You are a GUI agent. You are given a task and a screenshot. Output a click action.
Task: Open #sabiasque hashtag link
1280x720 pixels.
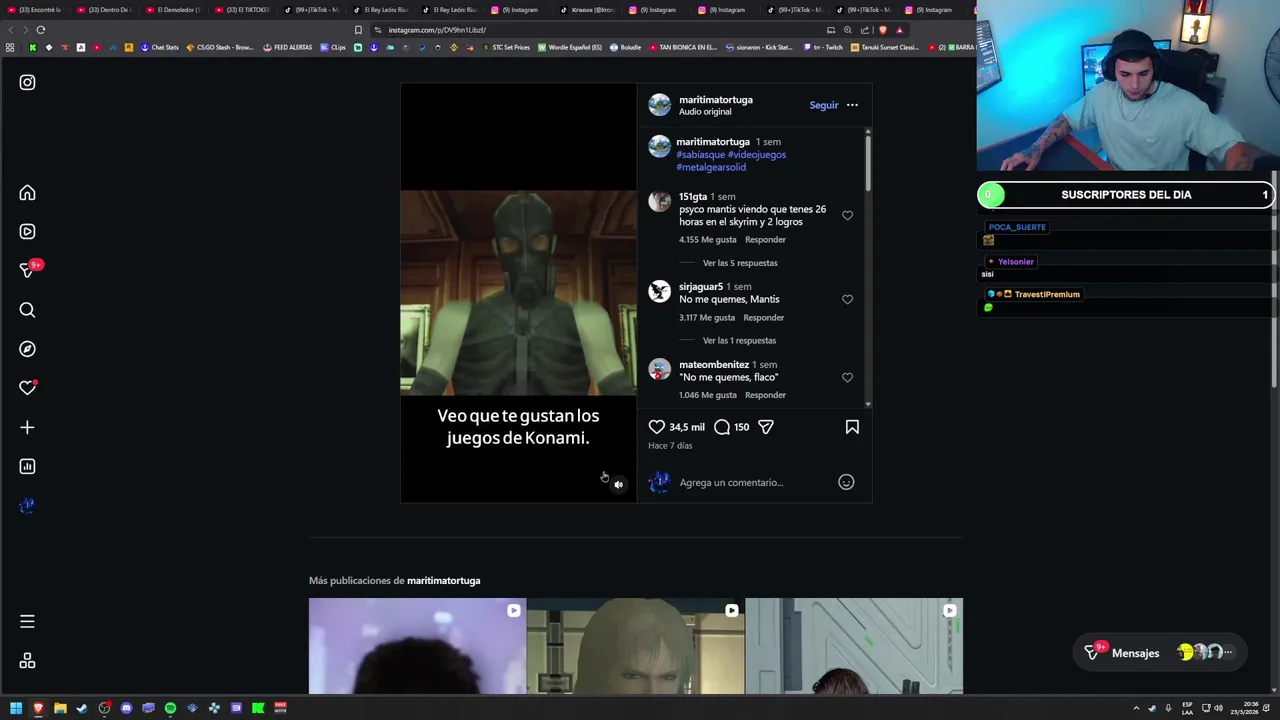pyautogui.click(x=700, y=155)
